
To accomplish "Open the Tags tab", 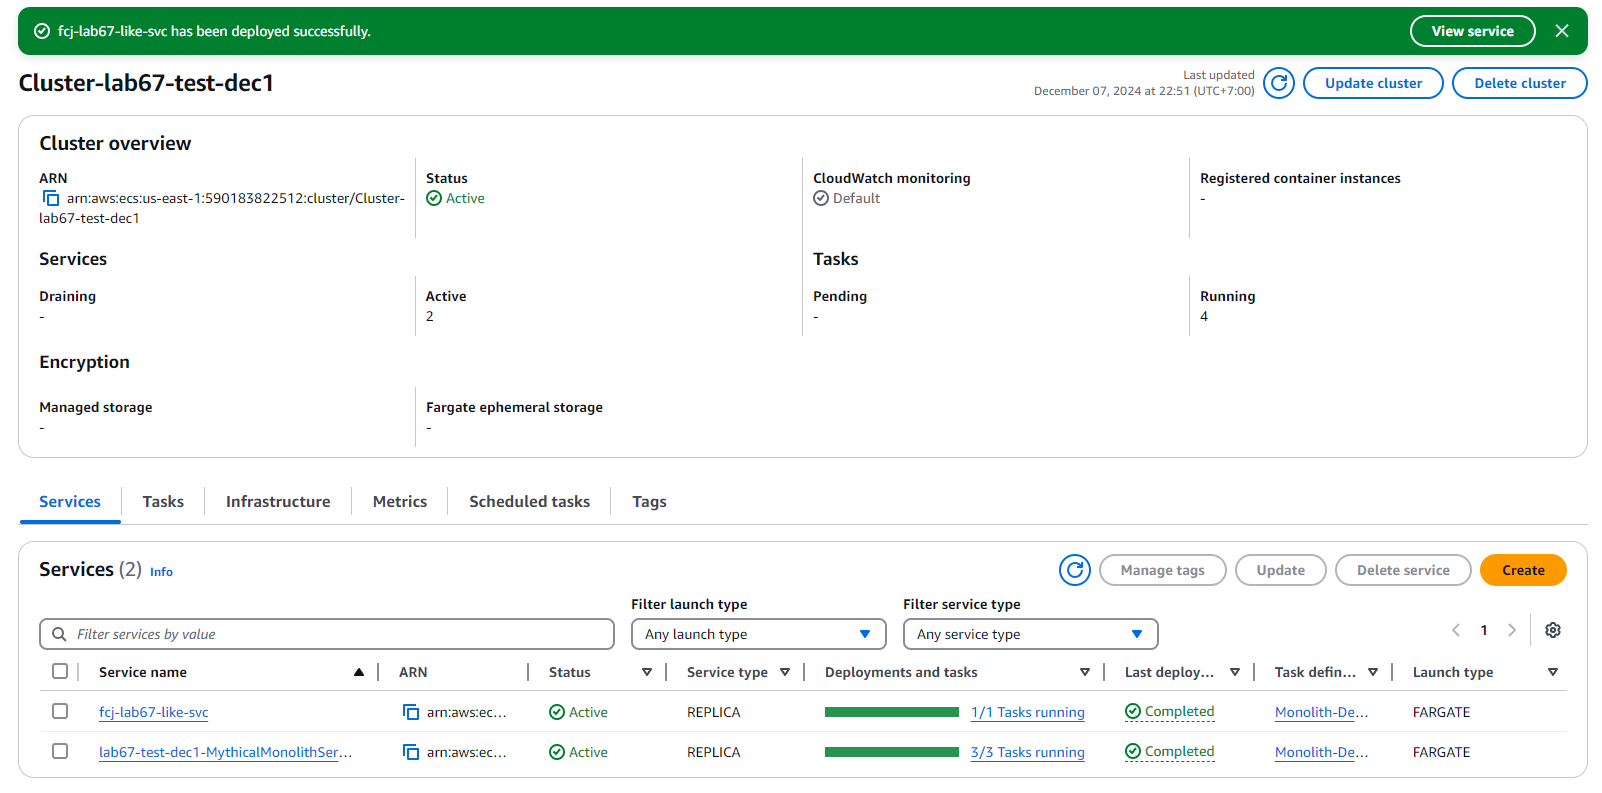I will (x=649, y=501).
